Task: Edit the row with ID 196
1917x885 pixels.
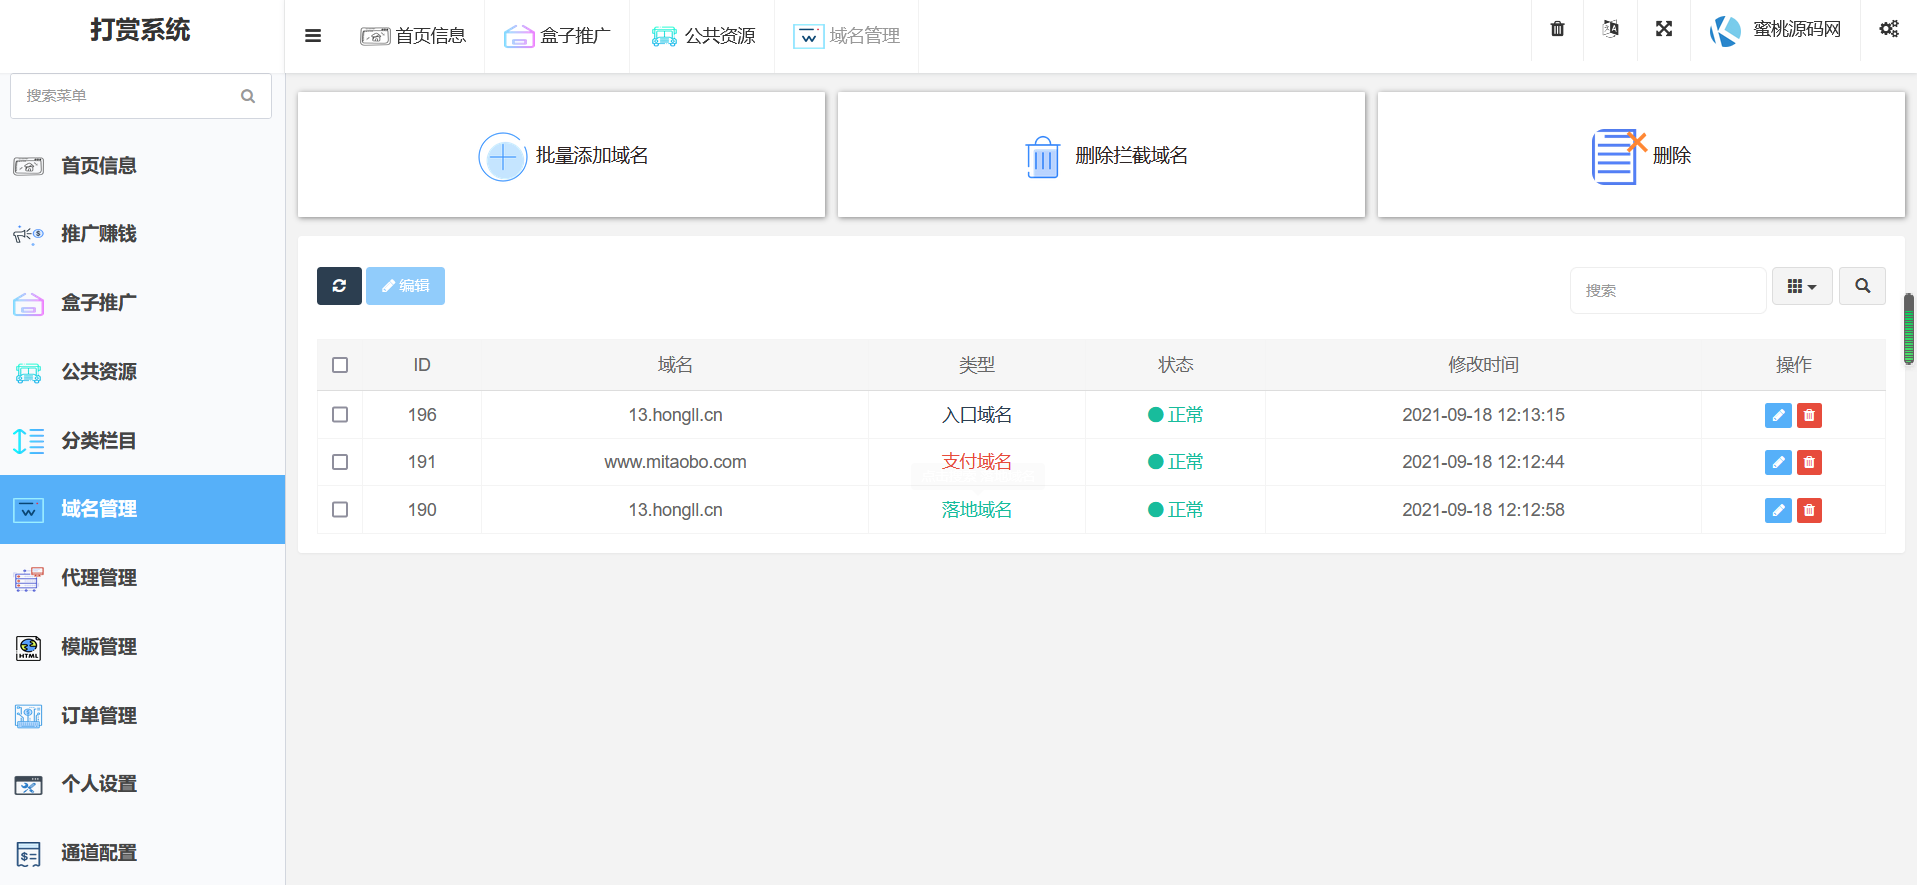Action: pyautogui.click(x=1777, y=415)
